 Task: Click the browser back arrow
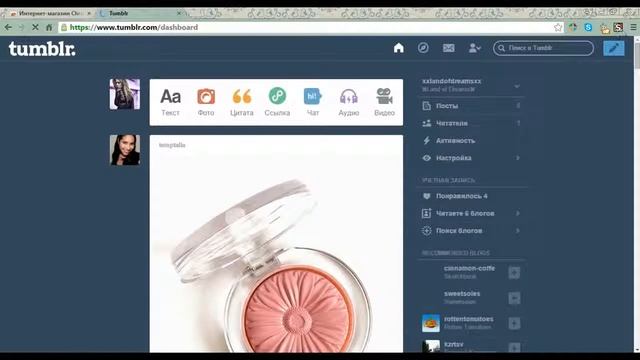pyautogui.click(x=8, y=27)
